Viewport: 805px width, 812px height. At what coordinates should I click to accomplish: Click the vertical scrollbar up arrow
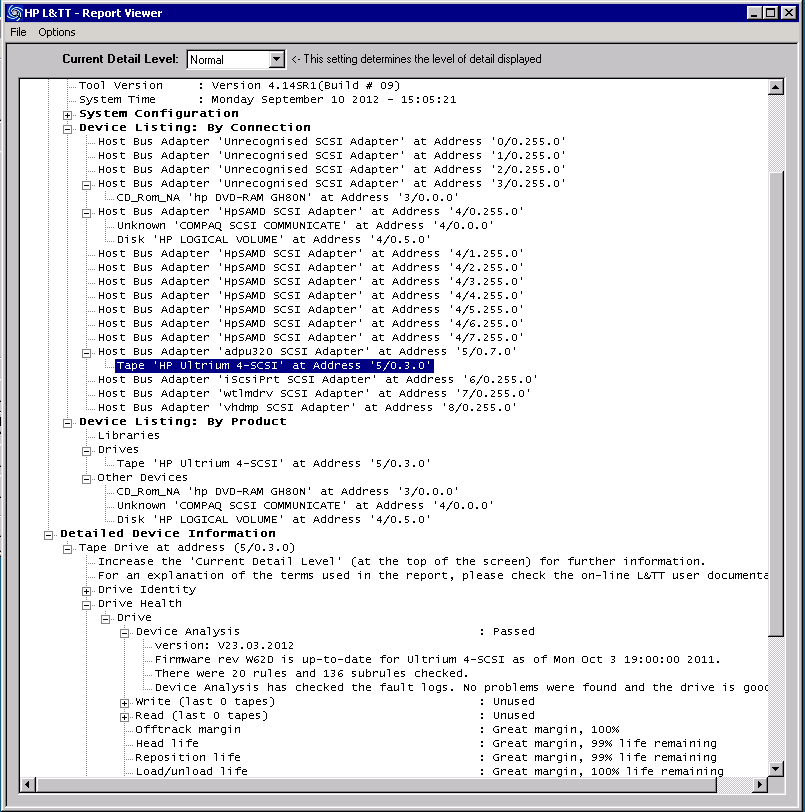tap(775, 87)
